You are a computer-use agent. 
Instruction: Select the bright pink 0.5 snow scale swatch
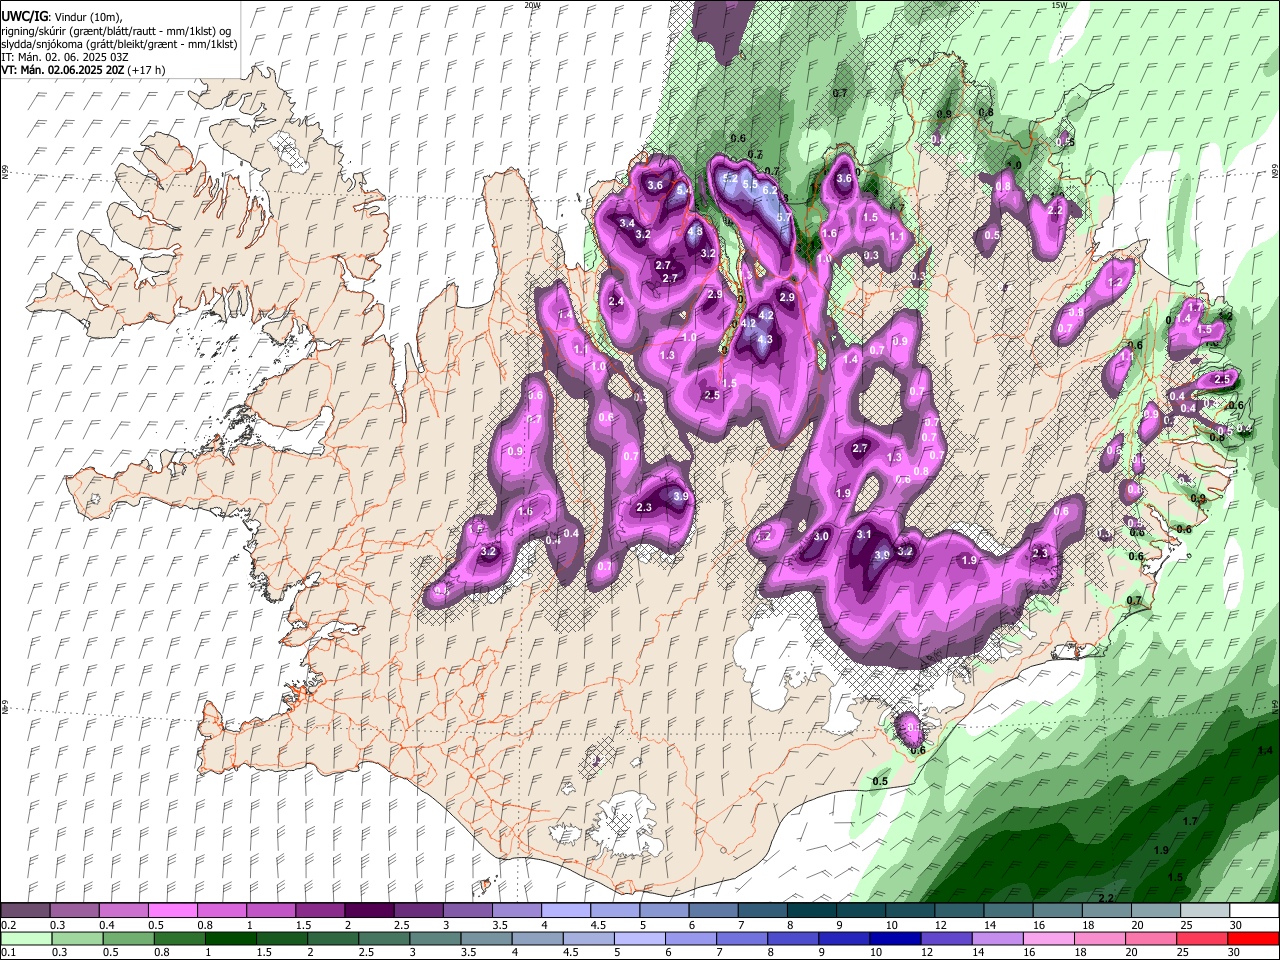pos(172,911)
